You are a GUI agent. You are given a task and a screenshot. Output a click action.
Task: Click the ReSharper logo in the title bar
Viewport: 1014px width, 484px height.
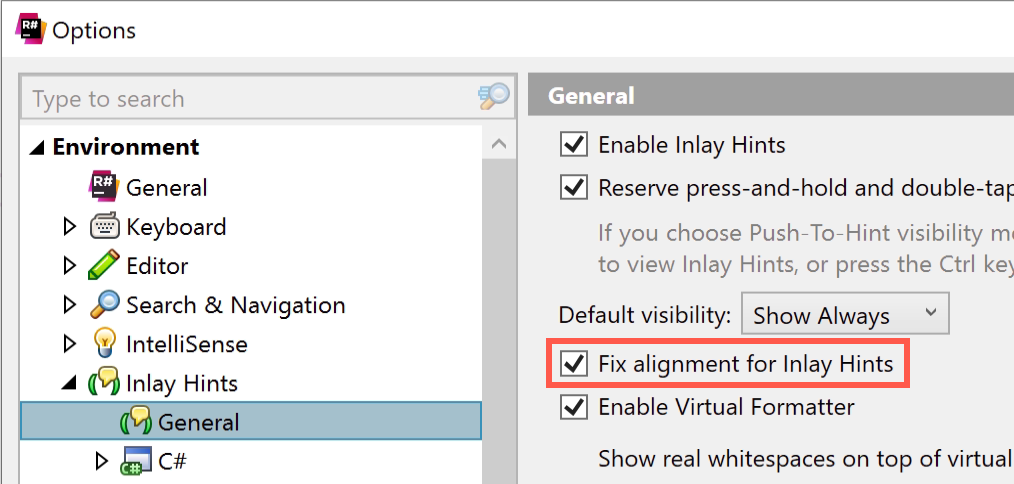coord(30,29)
